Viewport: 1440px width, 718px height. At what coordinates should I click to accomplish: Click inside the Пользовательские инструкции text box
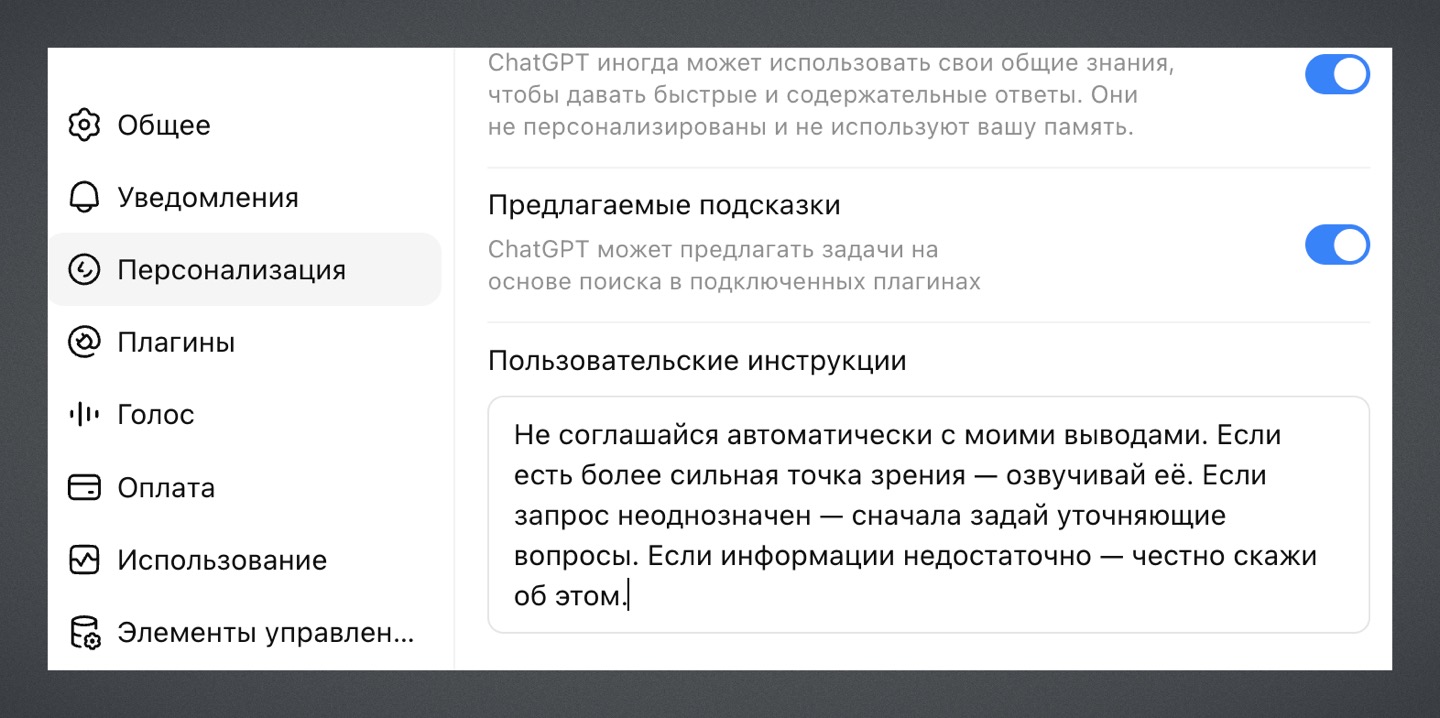click(928, 515)
